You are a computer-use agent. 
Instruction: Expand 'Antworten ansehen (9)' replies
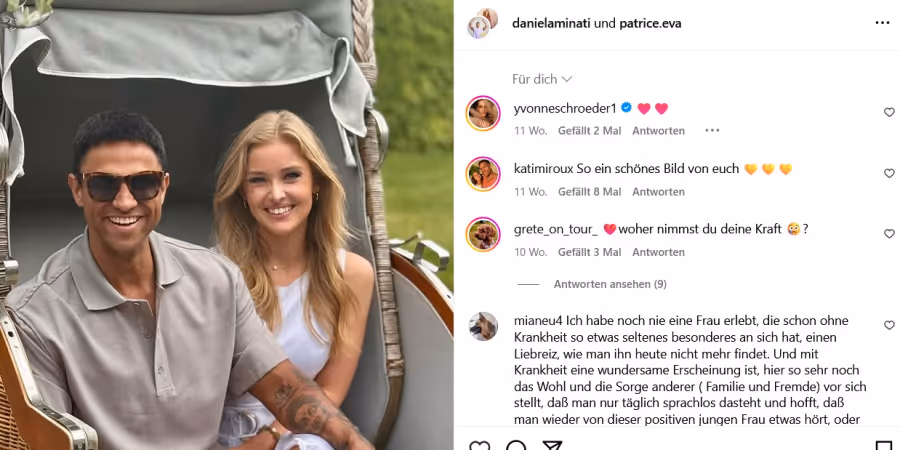pos(610,284)
